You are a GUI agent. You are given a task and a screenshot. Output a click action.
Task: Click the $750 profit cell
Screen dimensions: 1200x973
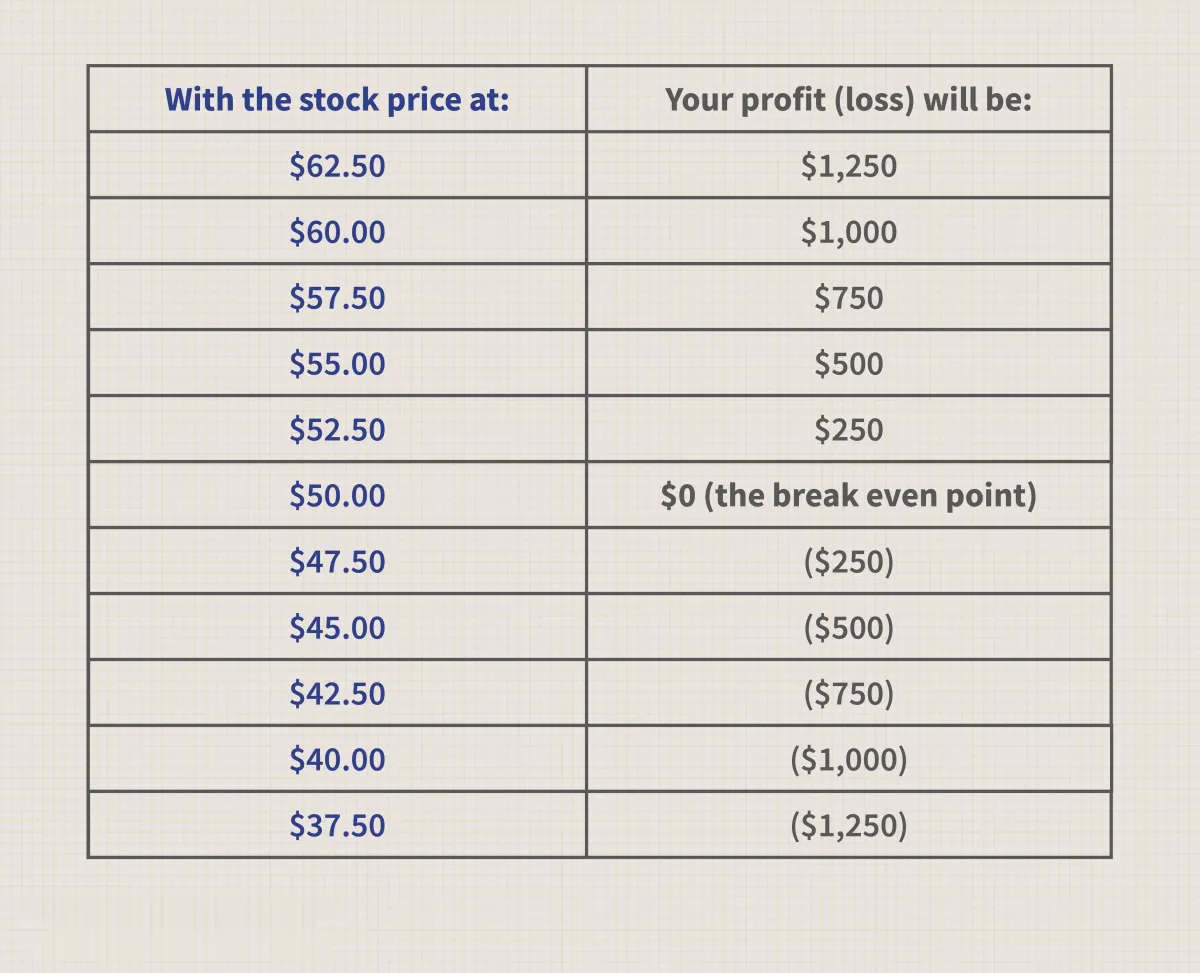(849, 297)
